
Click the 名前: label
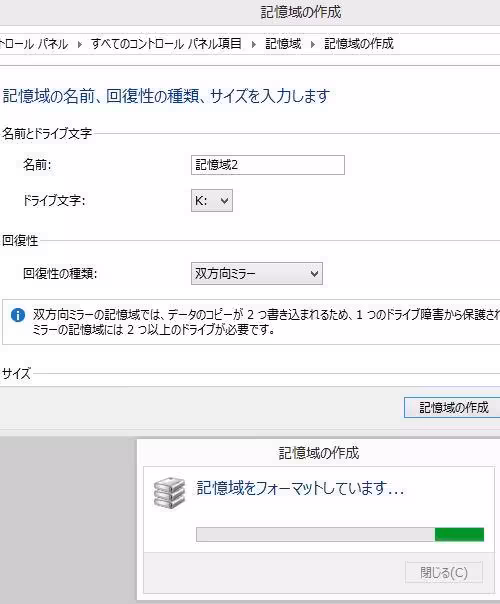click(x=37, y=165)
